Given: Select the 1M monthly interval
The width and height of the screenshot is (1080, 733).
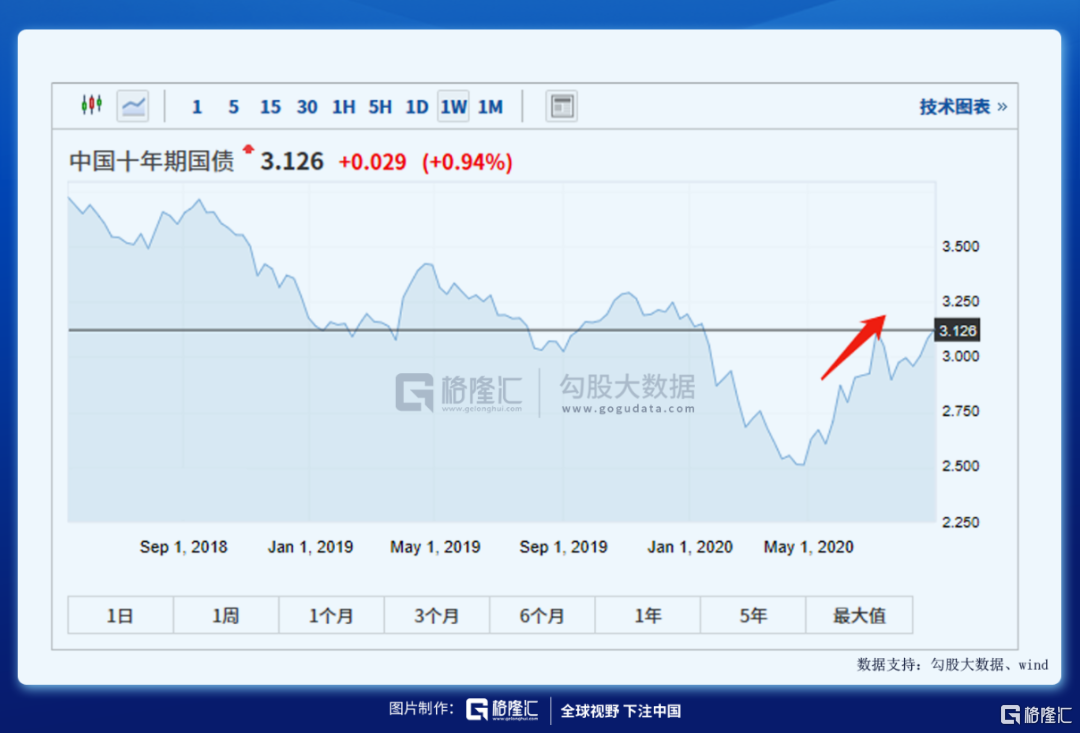Looking at the screenshot, I should coord(490,107).
